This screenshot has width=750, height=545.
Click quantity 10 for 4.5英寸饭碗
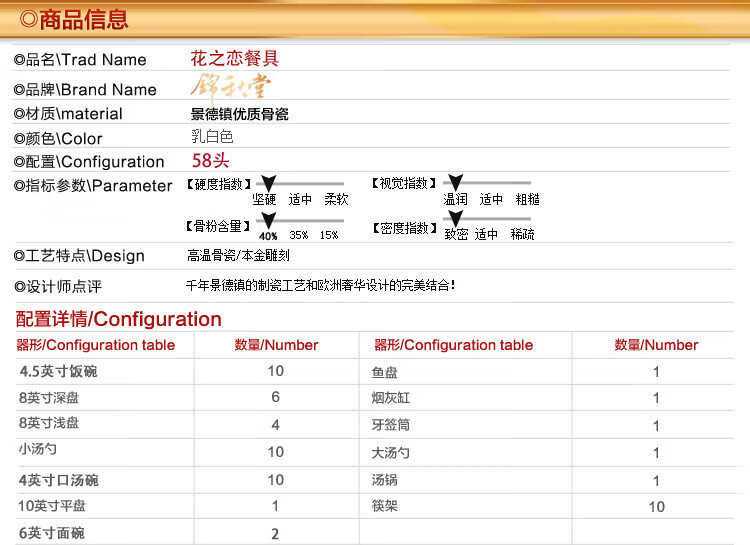coord(276,371)
